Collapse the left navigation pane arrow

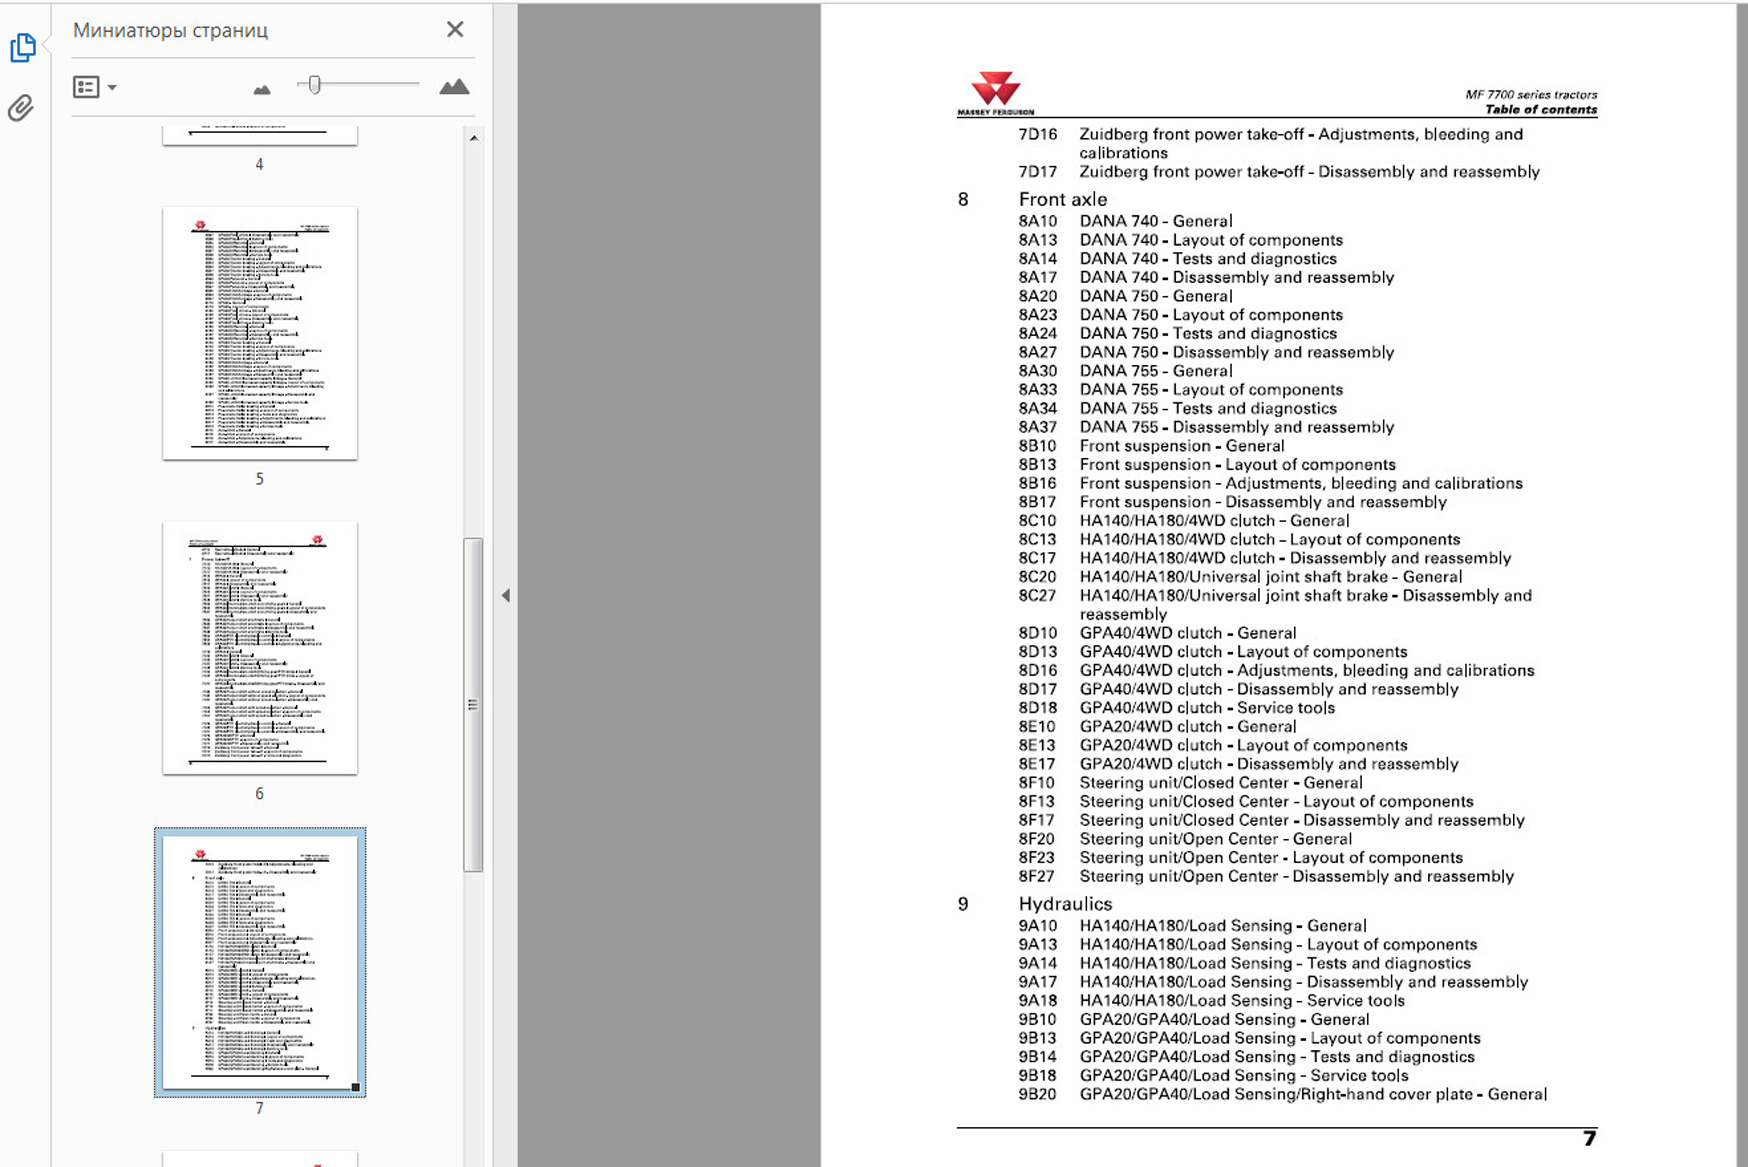(506, 596)
